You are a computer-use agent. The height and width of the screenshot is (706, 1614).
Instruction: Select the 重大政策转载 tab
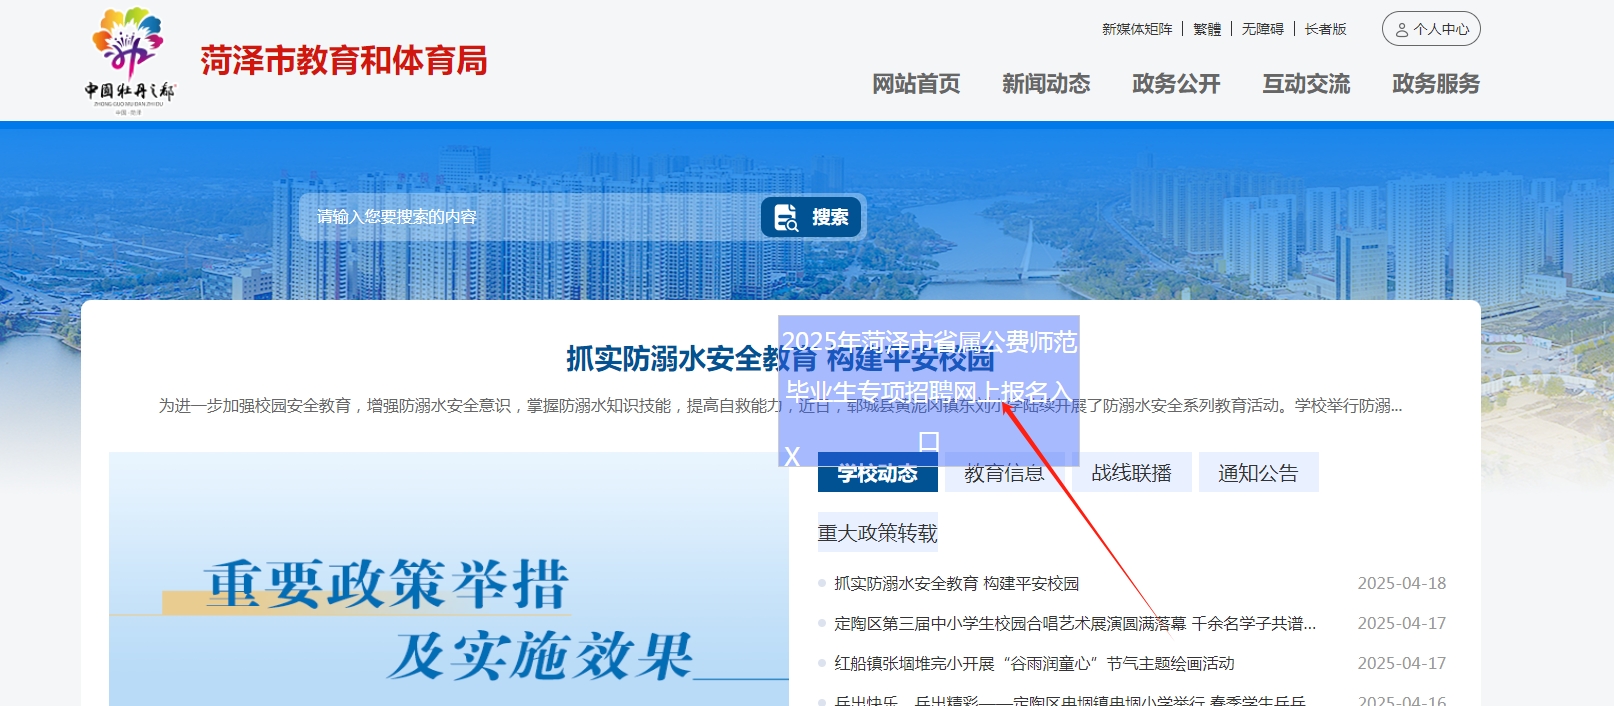[878, 533]
